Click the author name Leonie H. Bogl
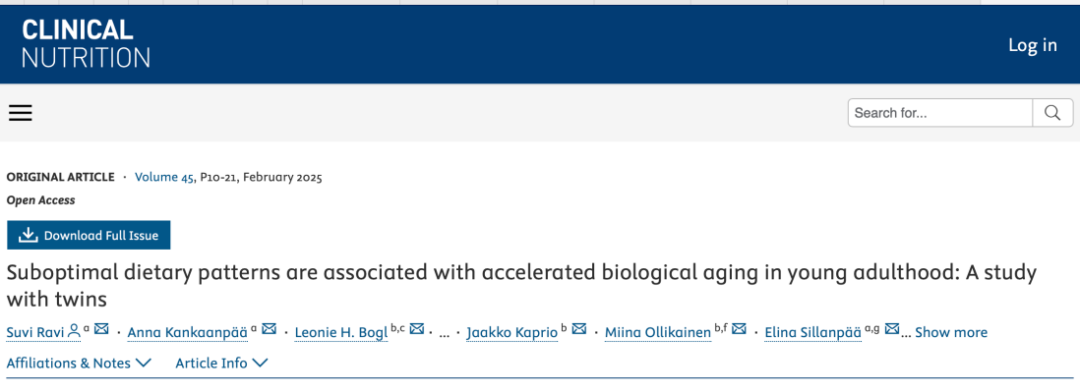This screenshot has height=392, width=1080. [341, 333]
